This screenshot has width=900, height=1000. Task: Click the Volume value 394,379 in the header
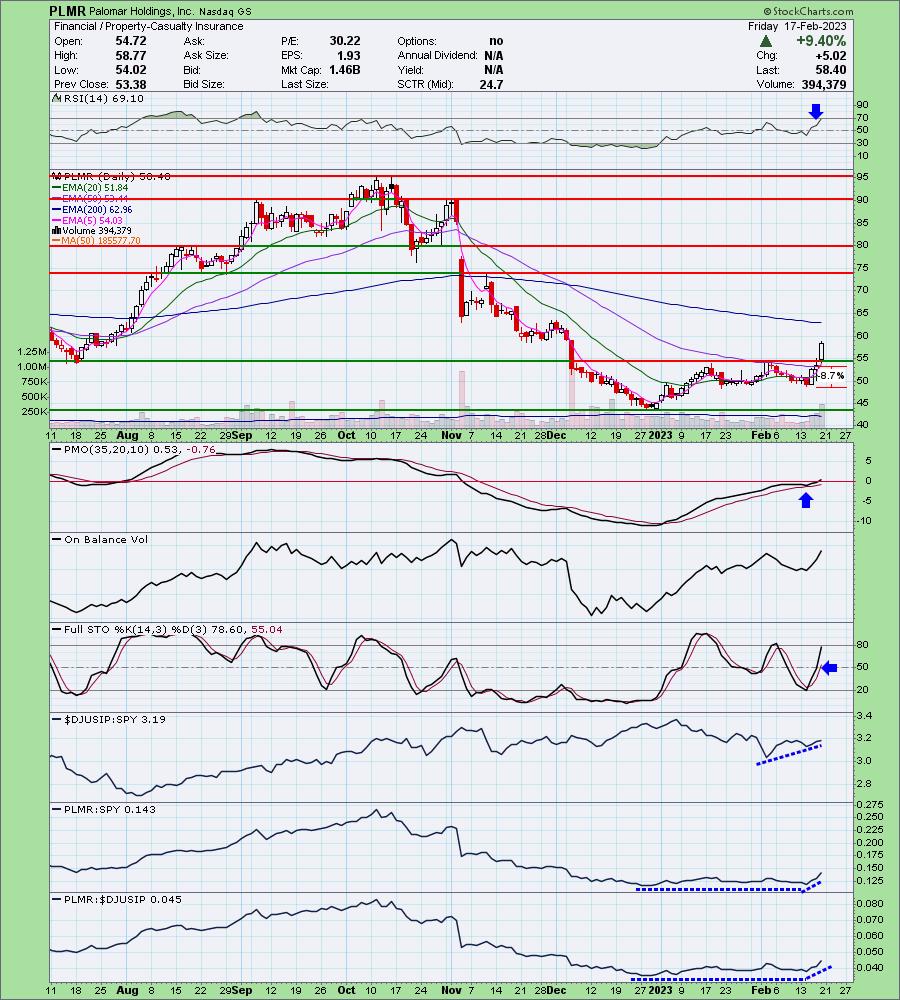point(823,84)
